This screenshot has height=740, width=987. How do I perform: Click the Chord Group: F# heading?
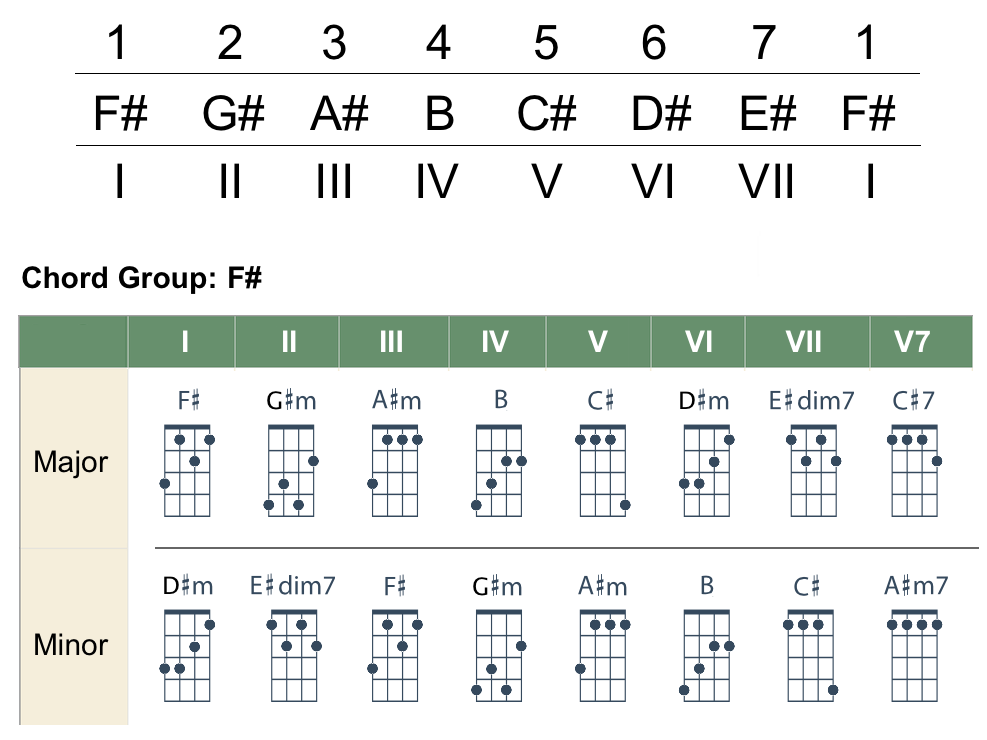(141, 277)
